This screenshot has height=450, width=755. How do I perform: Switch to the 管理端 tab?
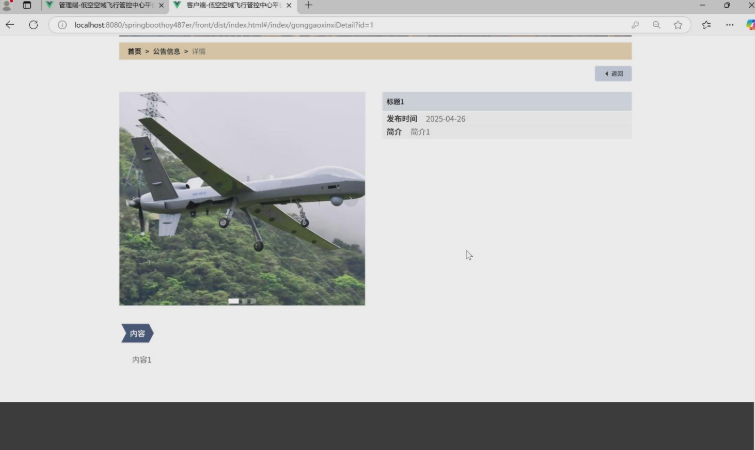tap(104, 5)
